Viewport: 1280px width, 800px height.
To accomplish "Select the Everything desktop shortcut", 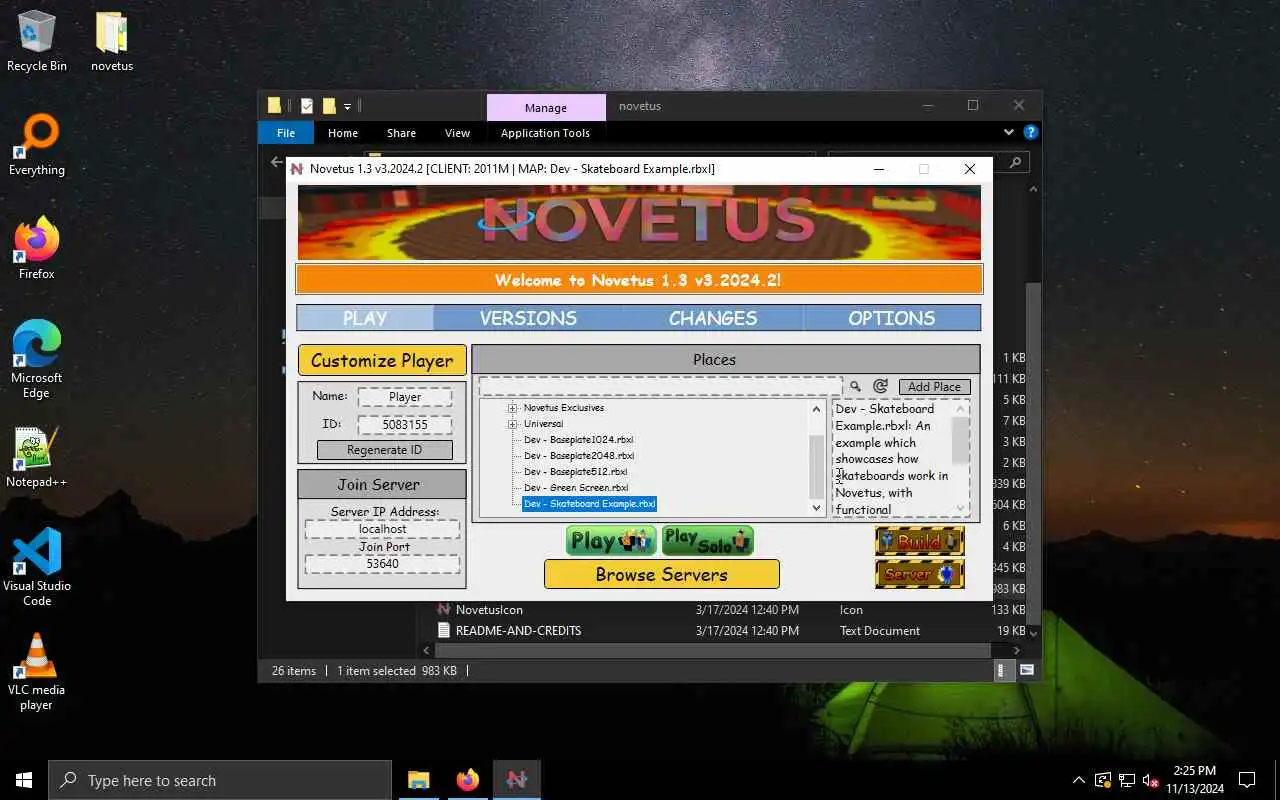I will (x=37, y=146).
